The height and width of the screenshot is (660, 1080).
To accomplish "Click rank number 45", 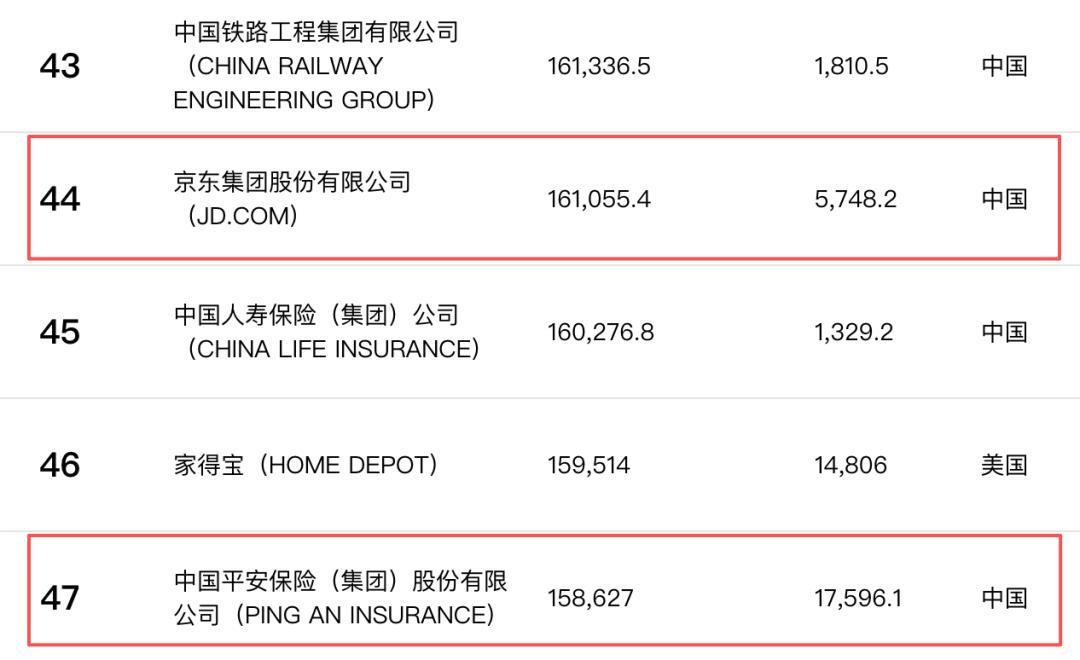I will point(59,332).
